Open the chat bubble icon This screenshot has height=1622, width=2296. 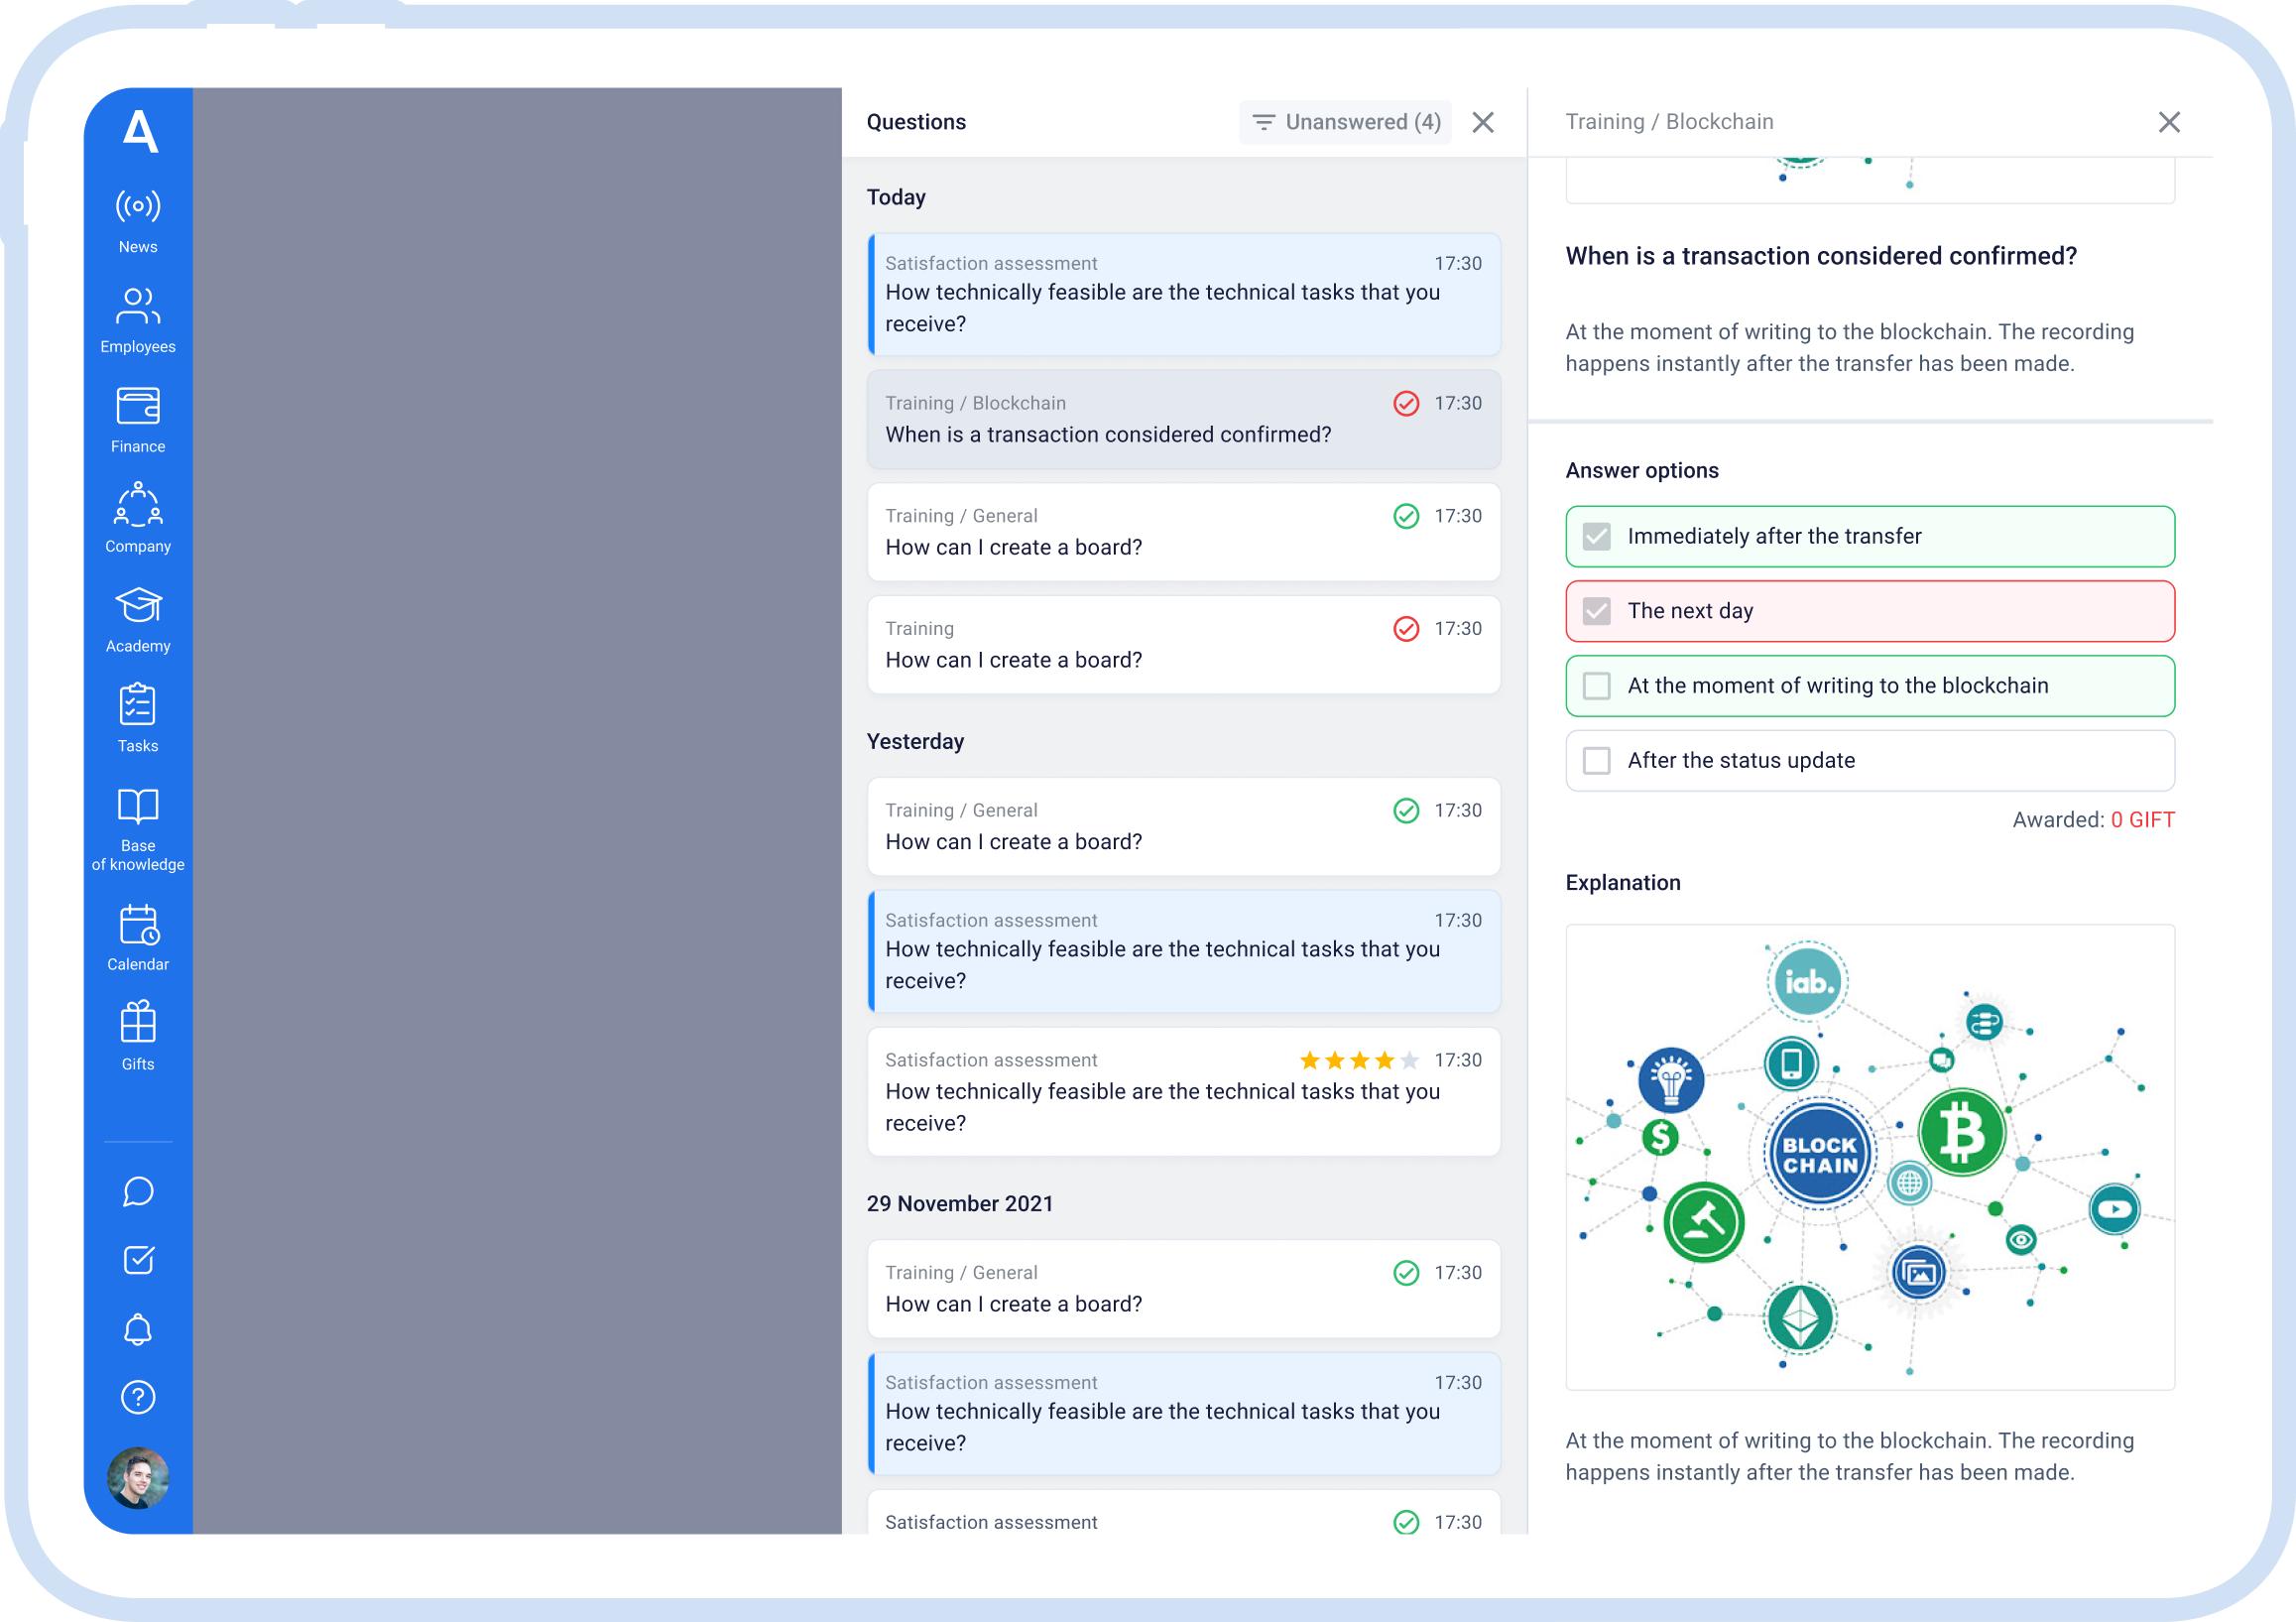(138, 1191)
